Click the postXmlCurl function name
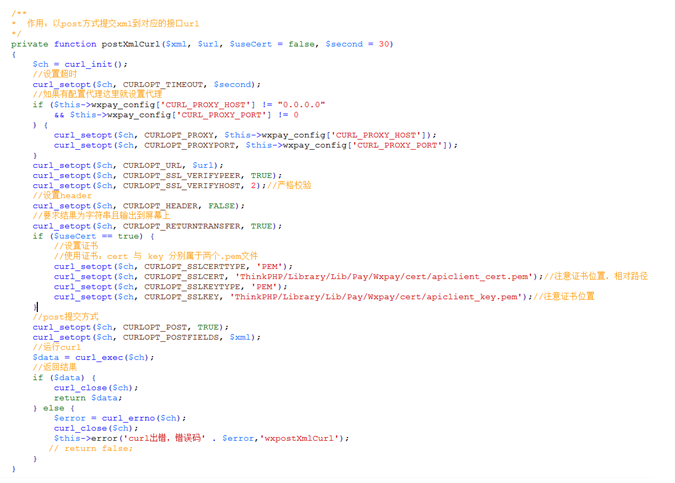 click(132, 44)
